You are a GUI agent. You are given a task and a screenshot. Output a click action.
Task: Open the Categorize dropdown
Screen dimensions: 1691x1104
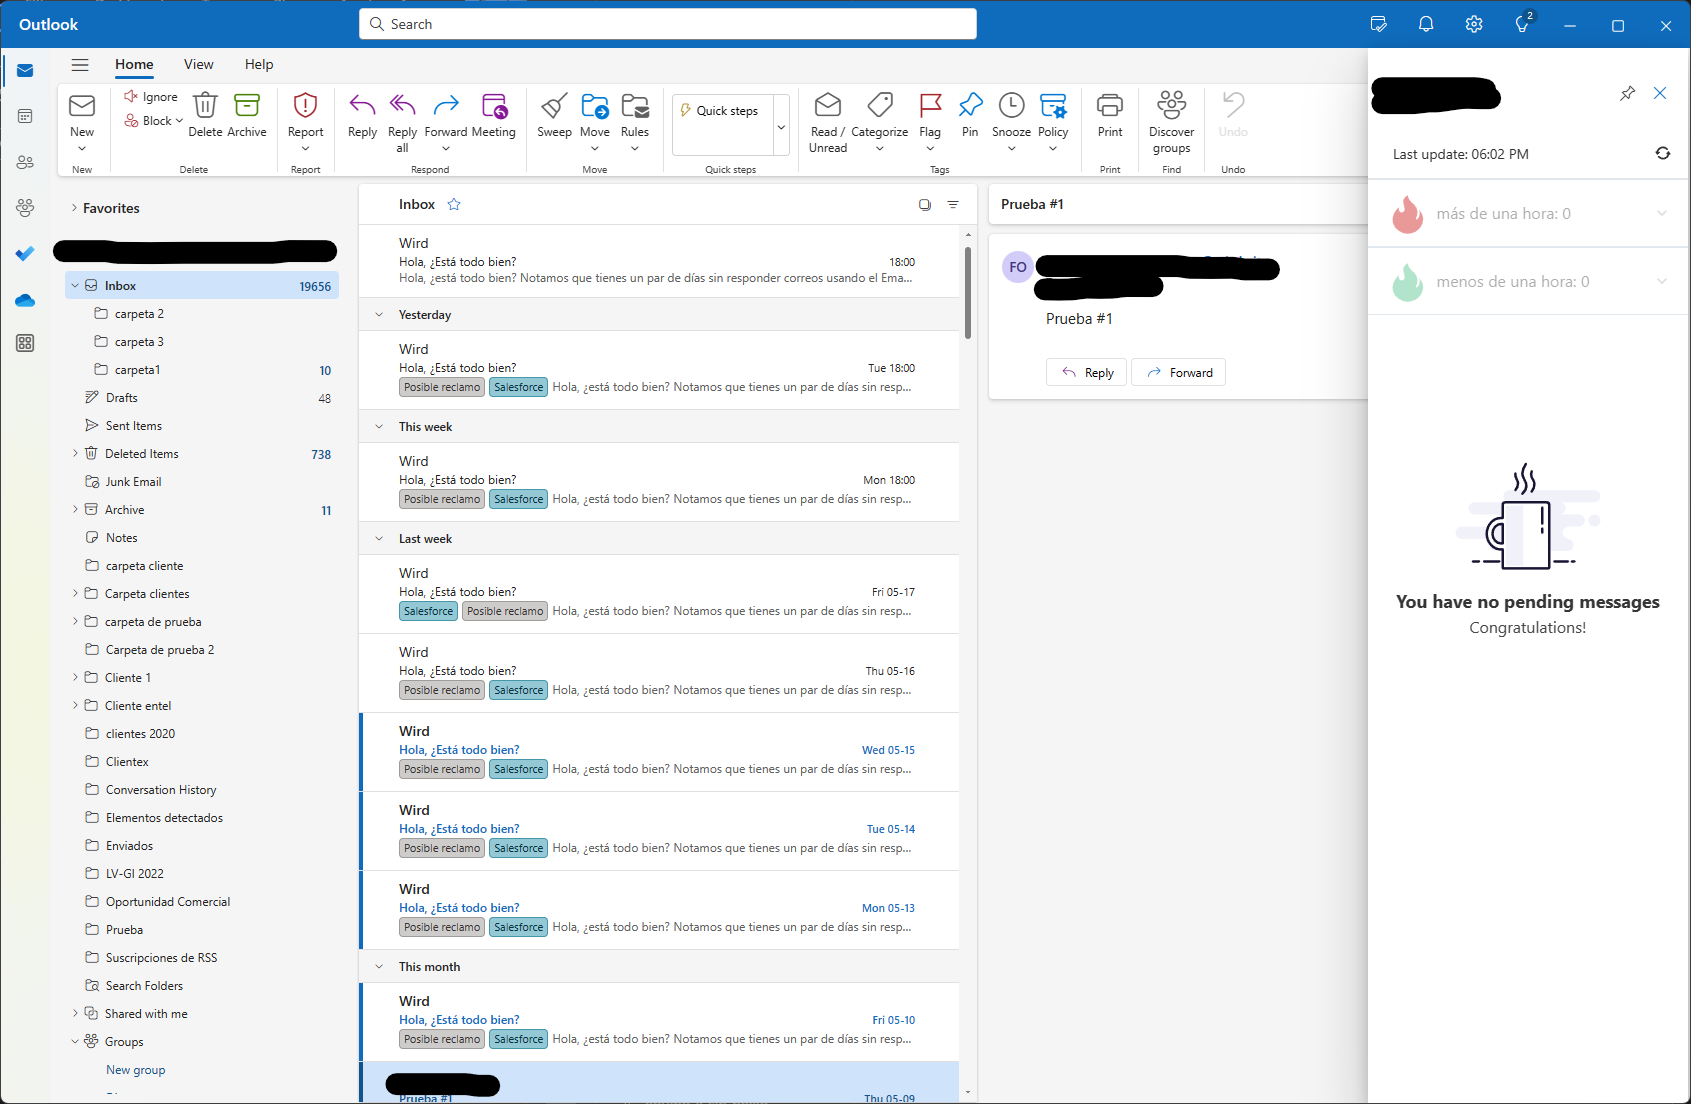tap(880, 148)
